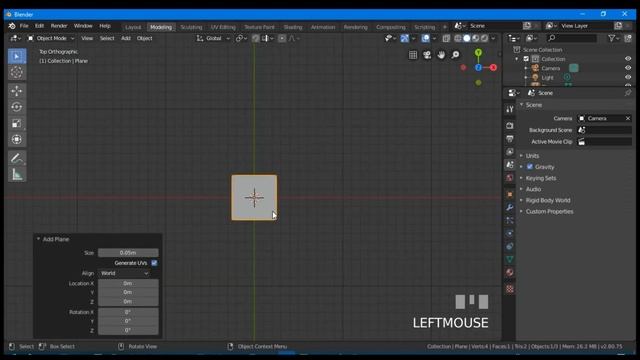Click the Background Scene field
This screenshot has height=360, width=640.
604,130
